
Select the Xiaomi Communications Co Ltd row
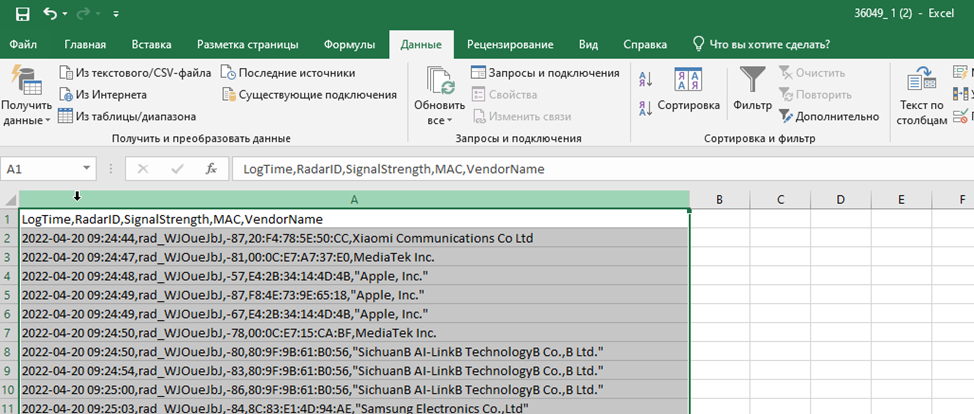tap(354, 238)
